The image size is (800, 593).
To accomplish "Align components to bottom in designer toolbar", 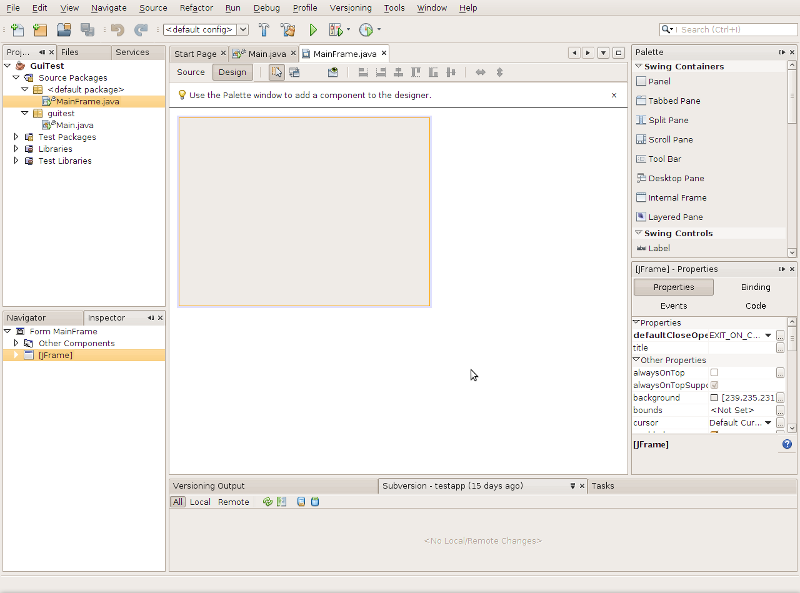I will (x=433, y=72).
